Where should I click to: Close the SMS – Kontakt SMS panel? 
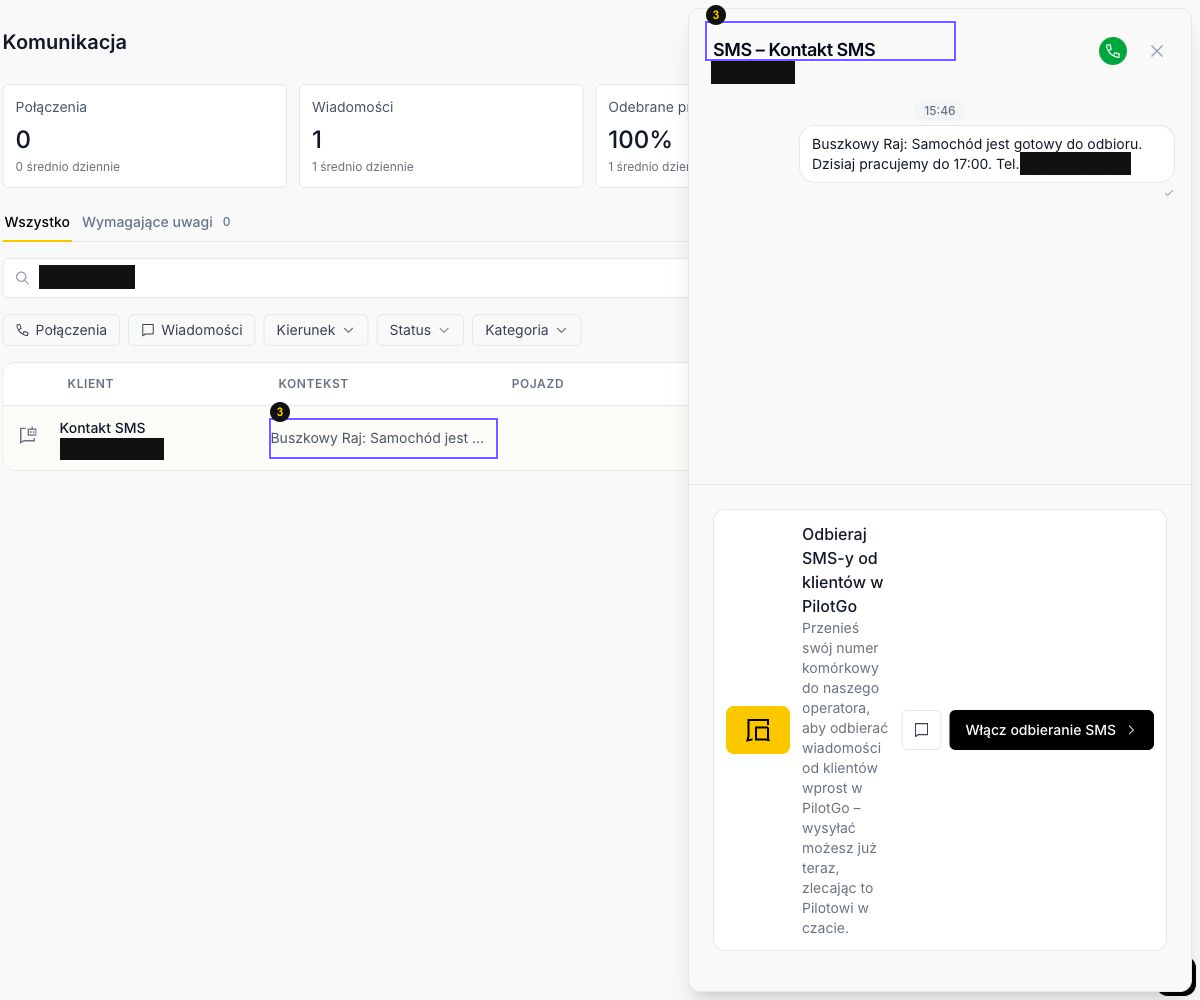(1157, 51)
